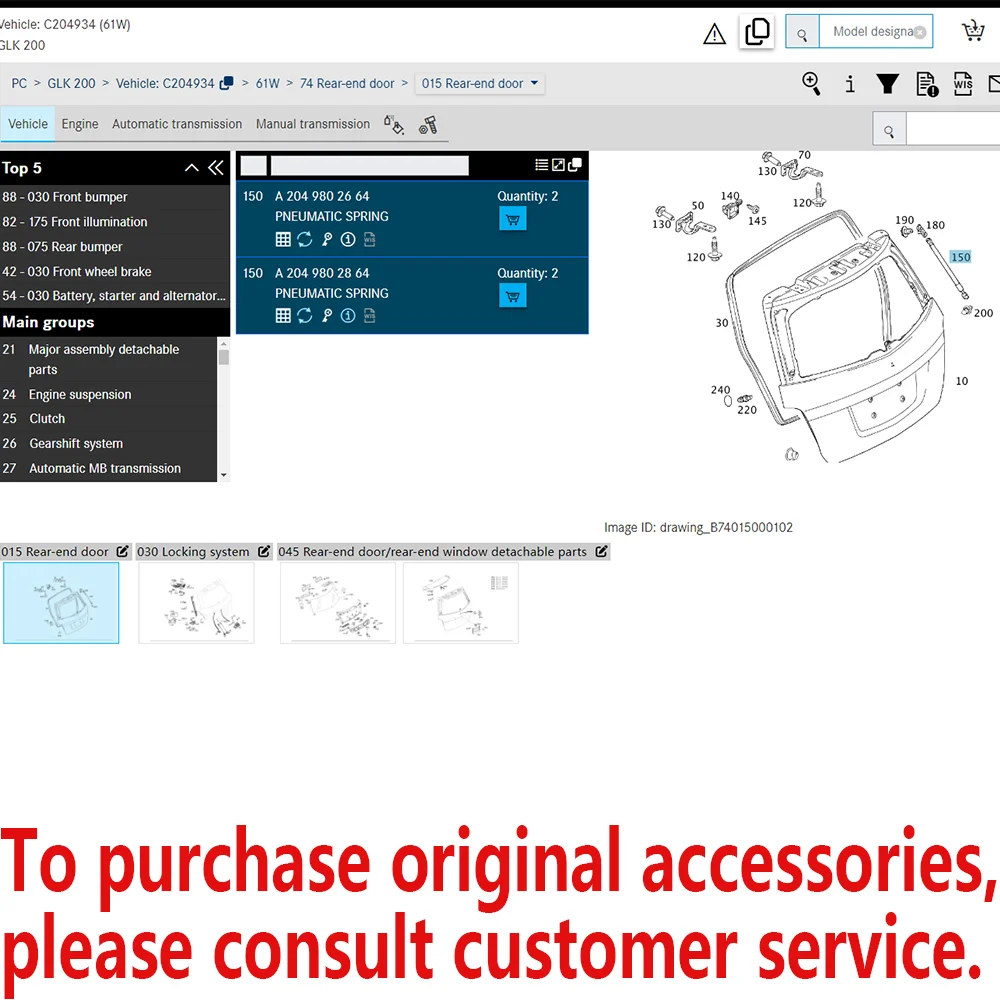Open the filter funnel icon
1000x1000 pixels.
pos(887,84)
